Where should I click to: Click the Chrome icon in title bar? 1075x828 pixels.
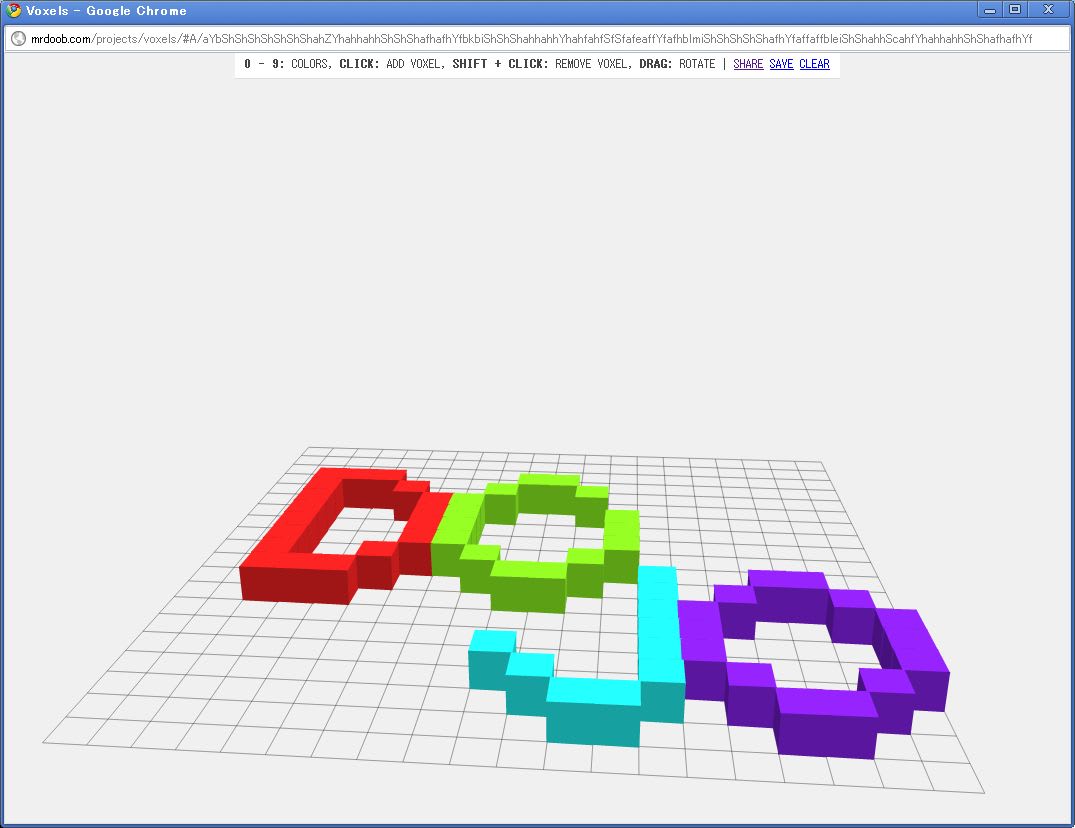tap(14, 11)
